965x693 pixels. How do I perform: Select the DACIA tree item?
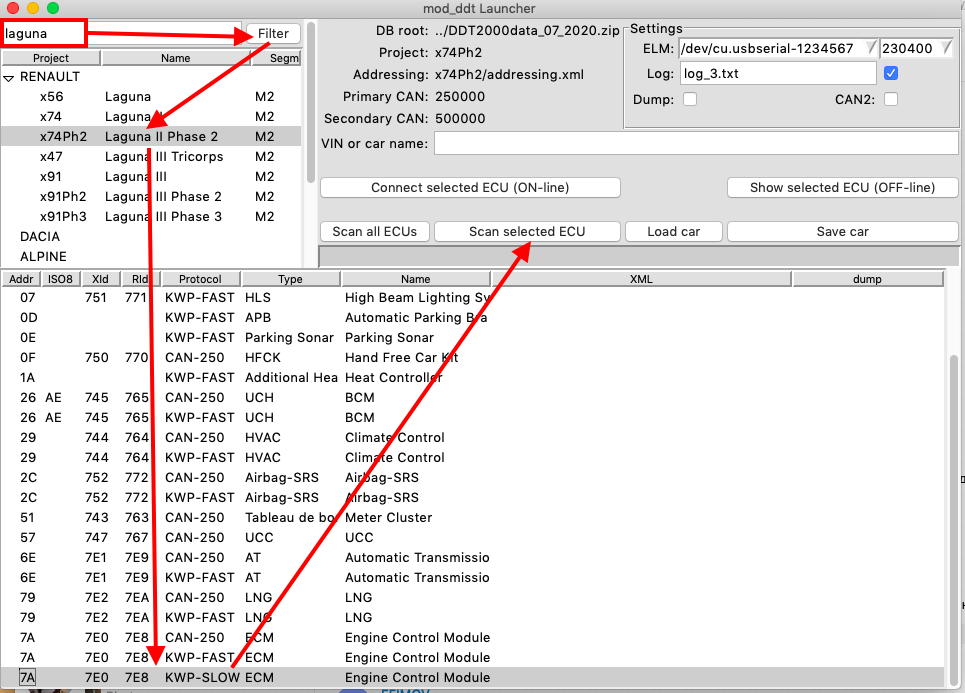click(x=40, y=236)
